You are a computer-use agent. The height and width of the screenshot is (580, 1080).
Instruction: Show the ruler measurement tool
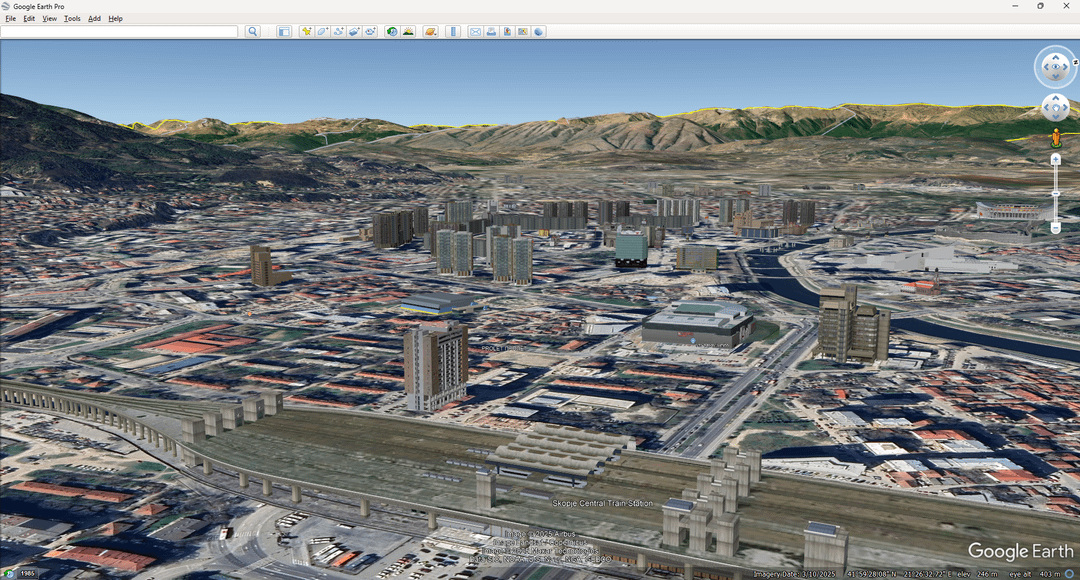[452, 32]
